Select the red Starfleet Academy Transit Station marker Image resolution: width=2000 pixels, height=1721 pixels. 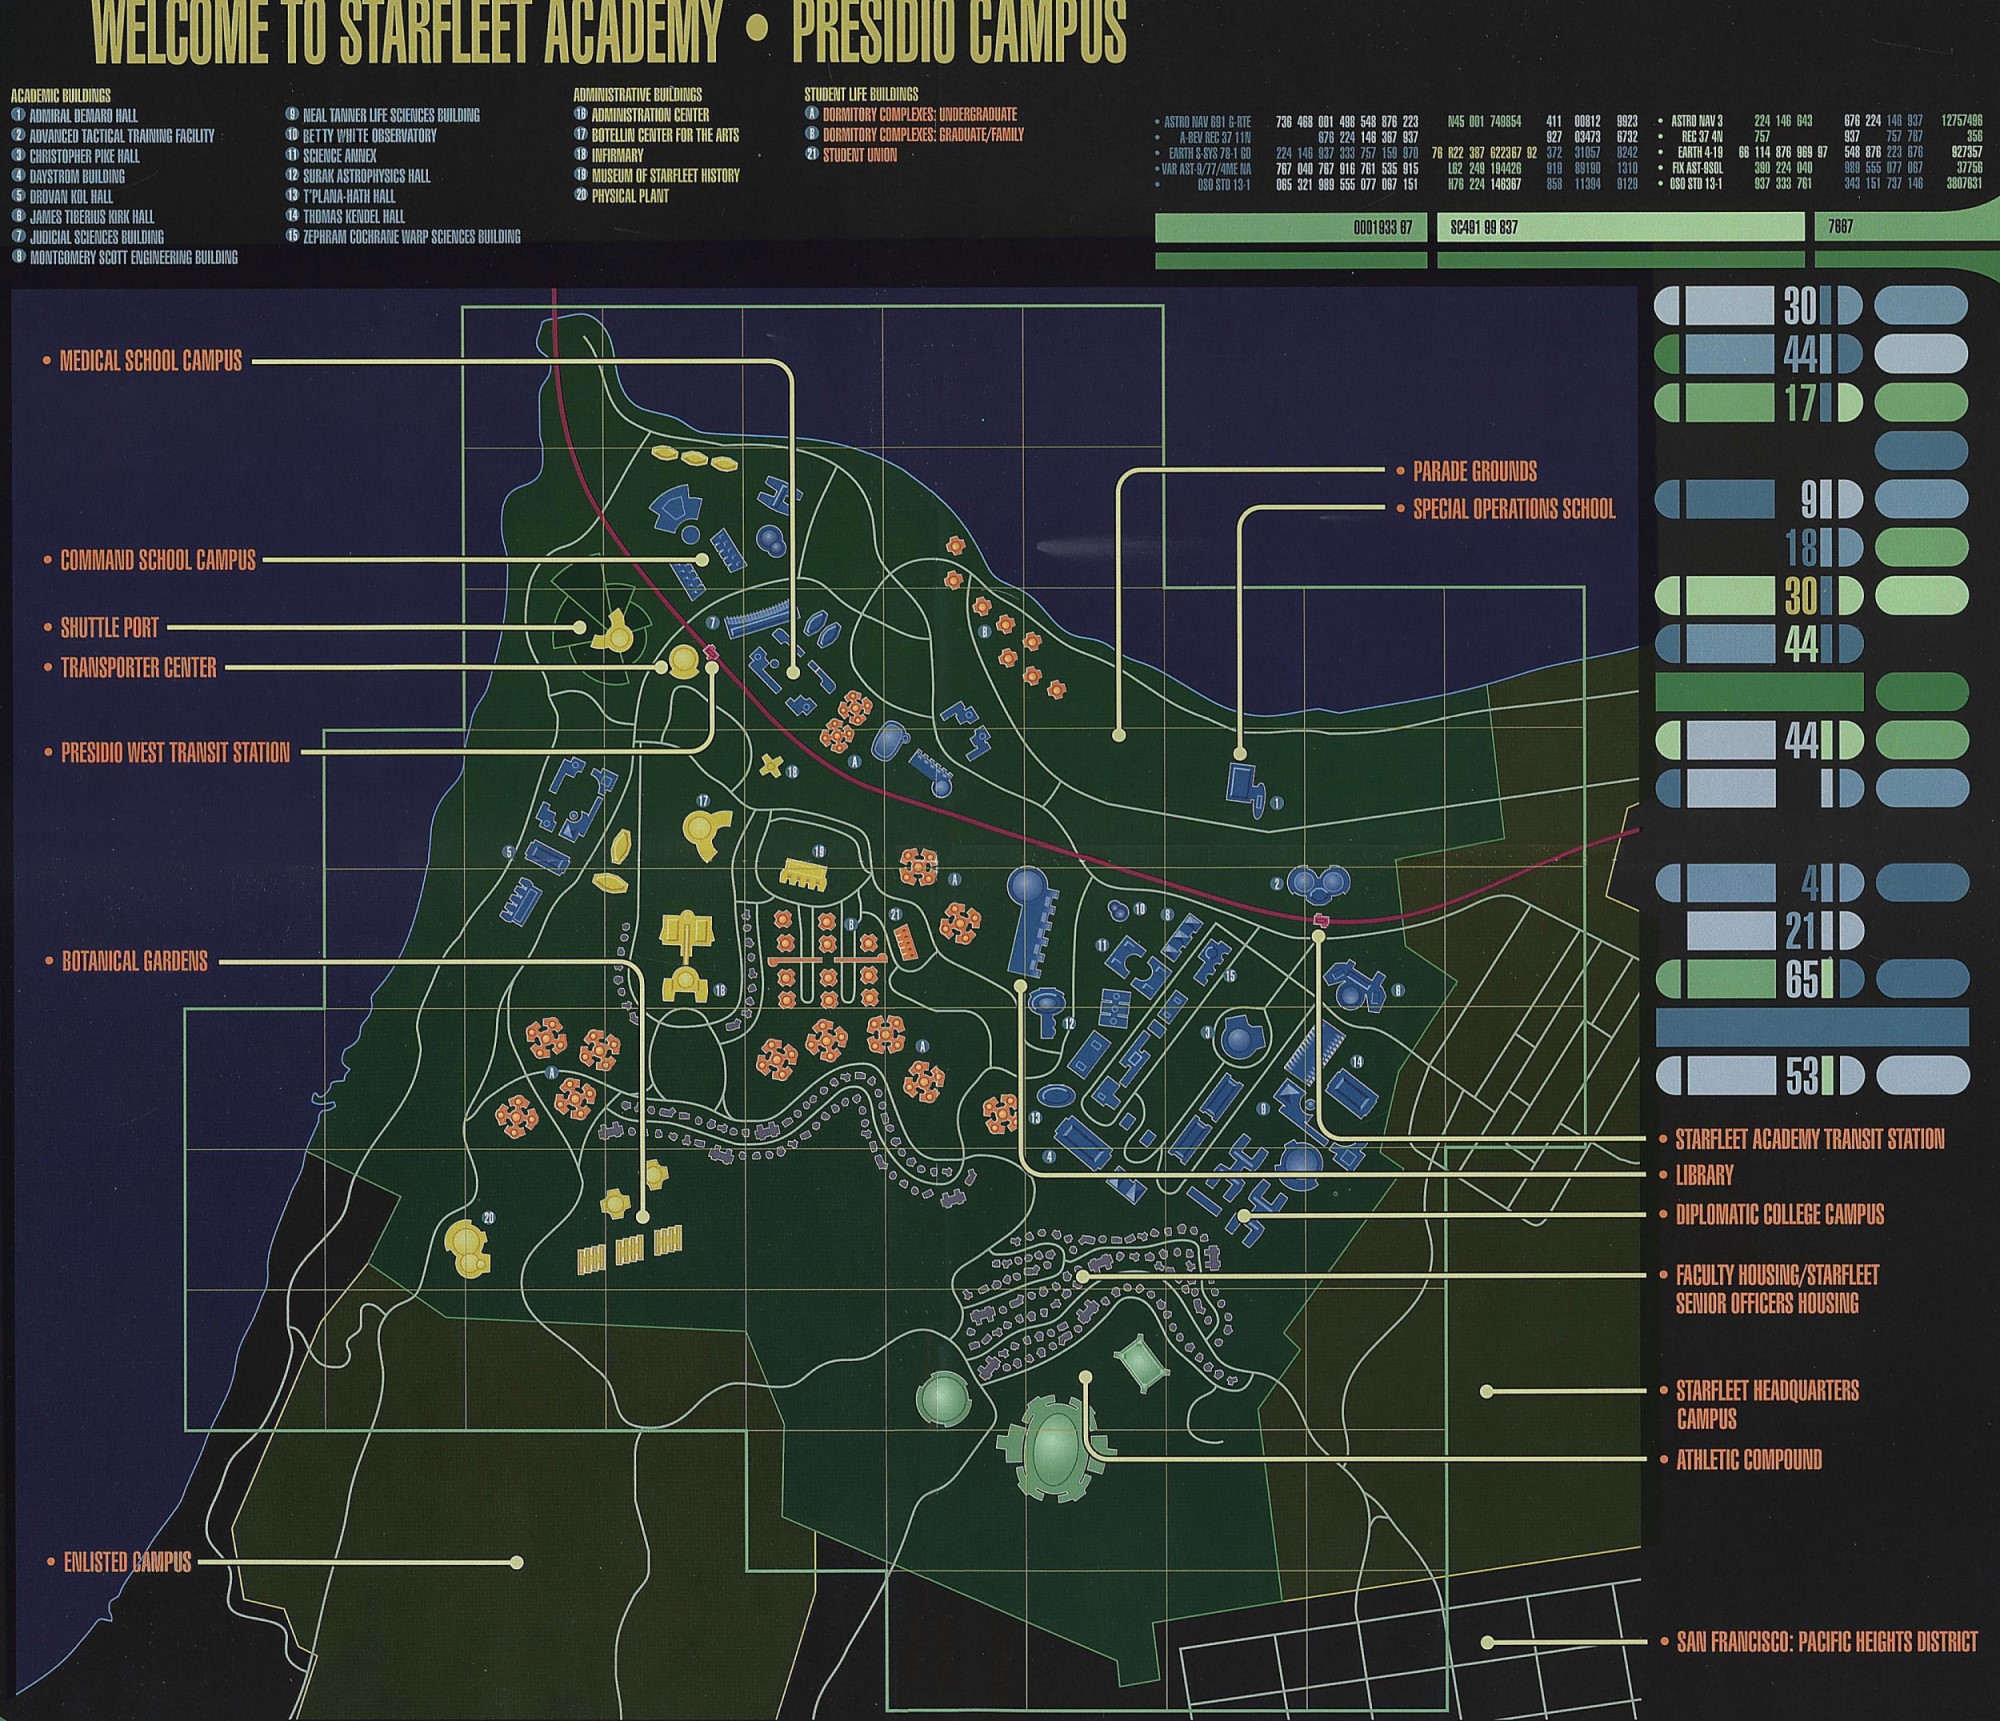[1320, 919]
